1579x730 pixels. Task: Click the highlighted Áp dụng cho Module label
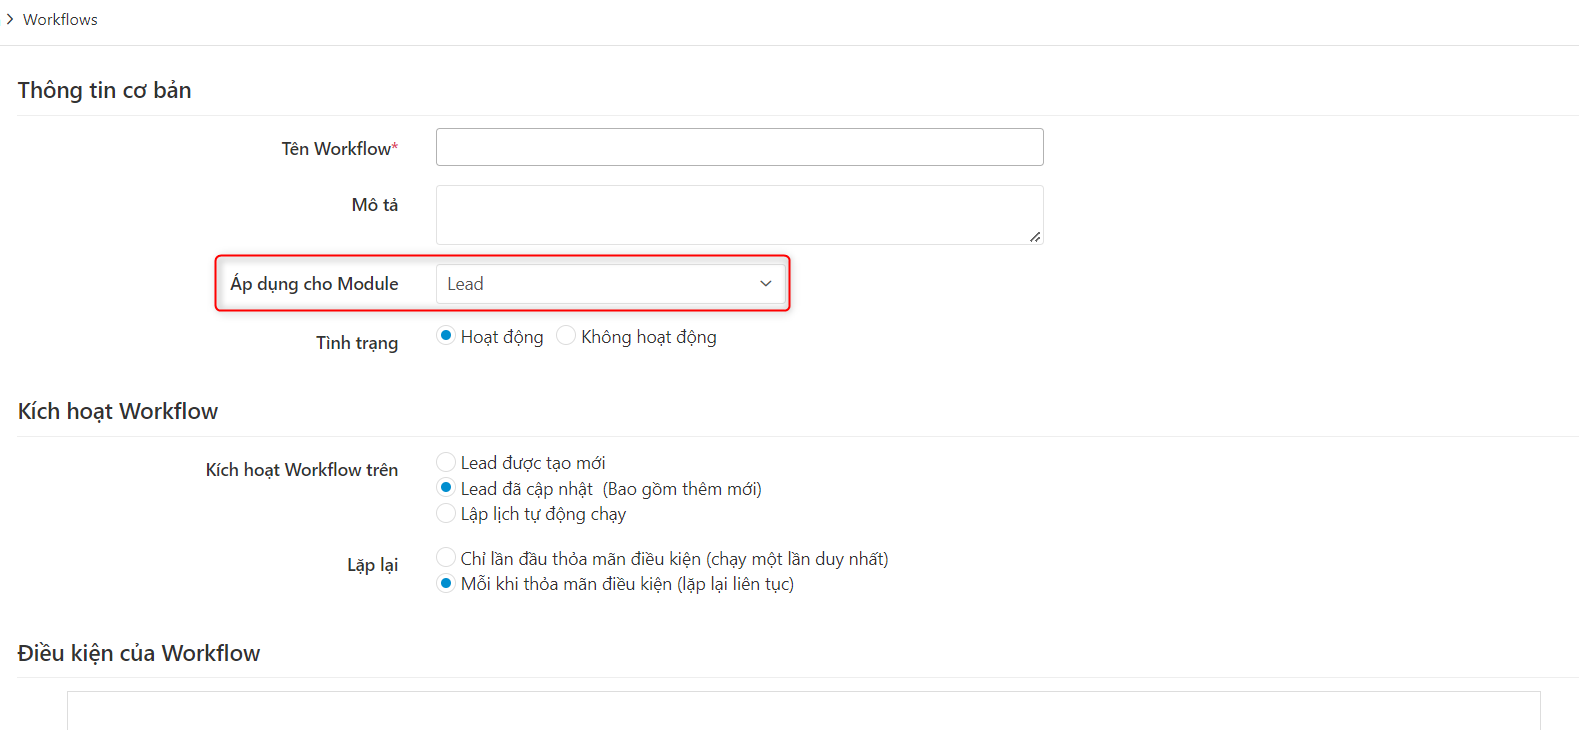[313, 283]
